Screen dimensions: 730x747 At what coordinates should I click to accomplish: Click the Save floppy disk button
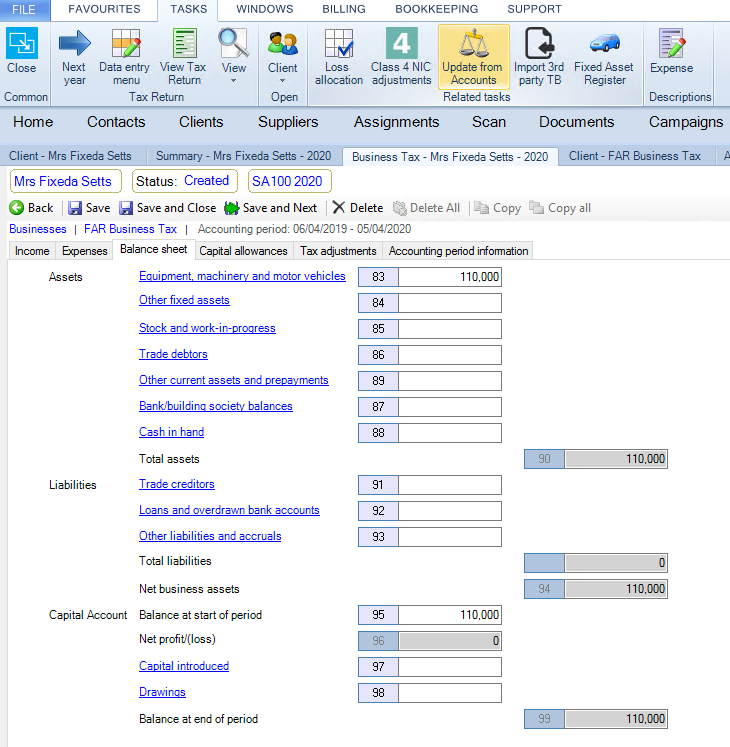[89, 208]
